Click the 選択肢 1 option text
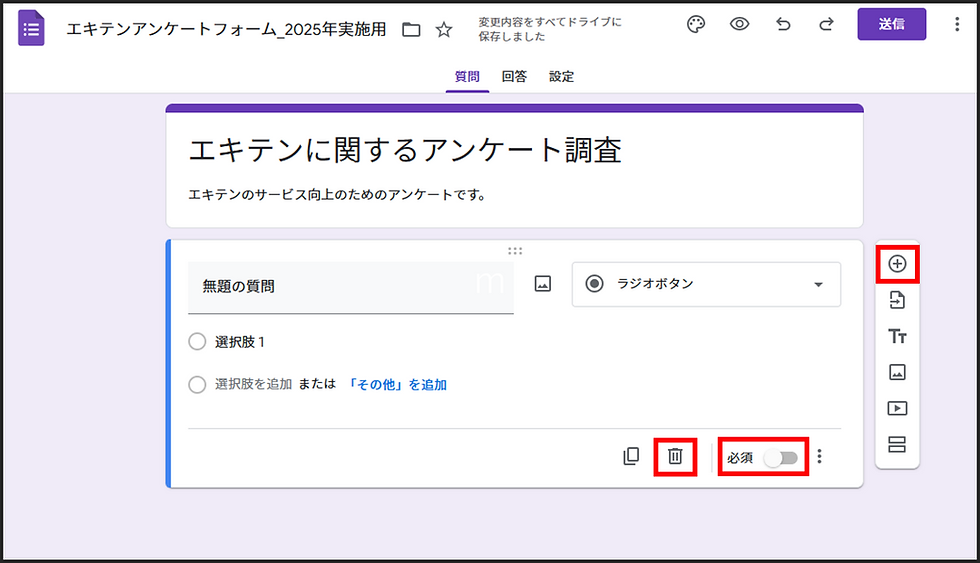The width and height of the screenshot is (980, 563). point(240,342)
